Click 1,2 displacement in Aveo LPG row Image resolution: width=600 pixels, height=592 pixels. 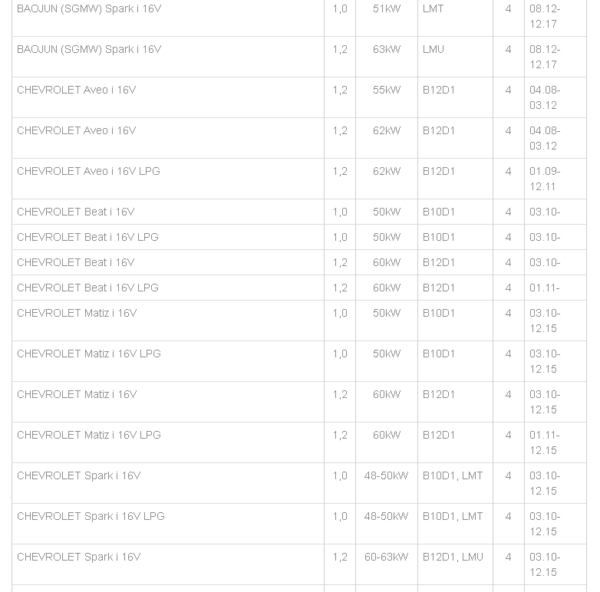click(340, 171)
